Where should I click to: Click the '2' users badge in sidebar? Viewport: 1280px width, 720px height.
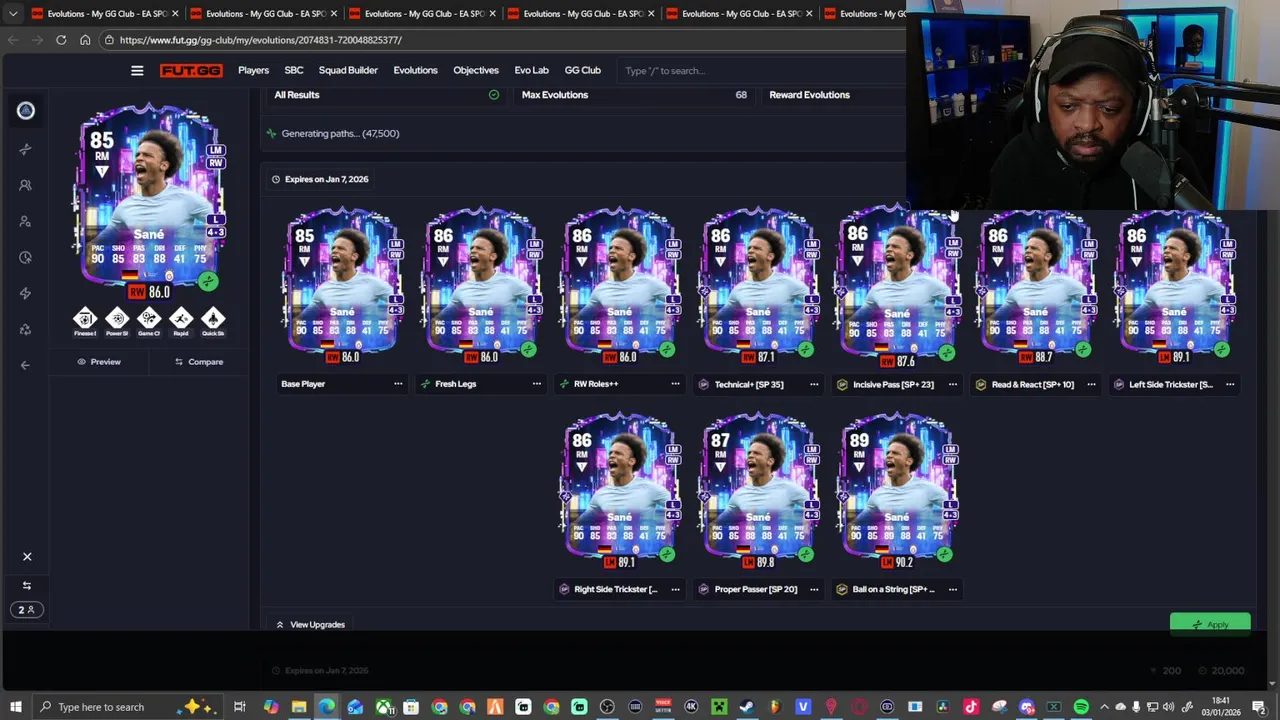point(27,610)
